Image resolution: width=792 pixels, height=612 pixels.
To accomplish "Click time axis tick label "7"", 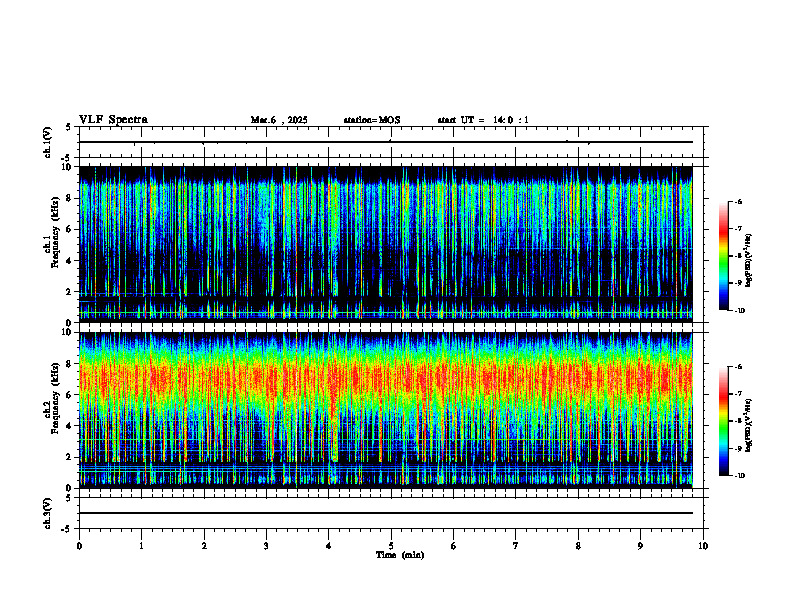I will pos(516,546).
